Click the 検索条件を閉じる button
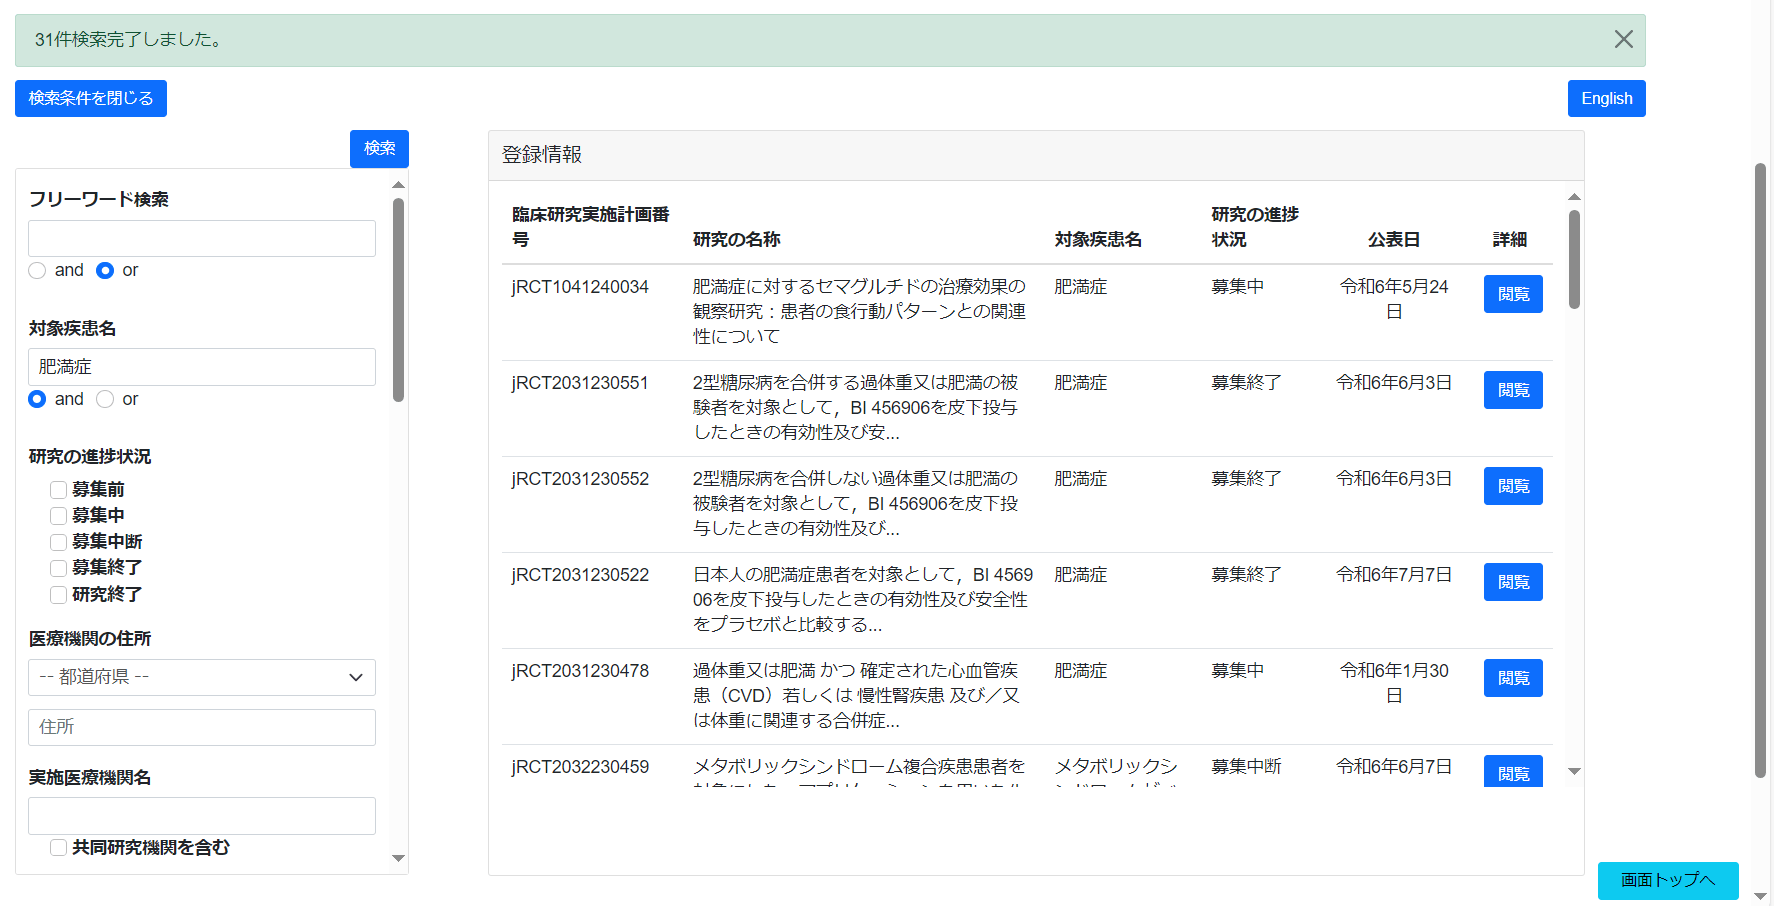The height and width of the screenshot is (906, 1774). click(90, 98)
